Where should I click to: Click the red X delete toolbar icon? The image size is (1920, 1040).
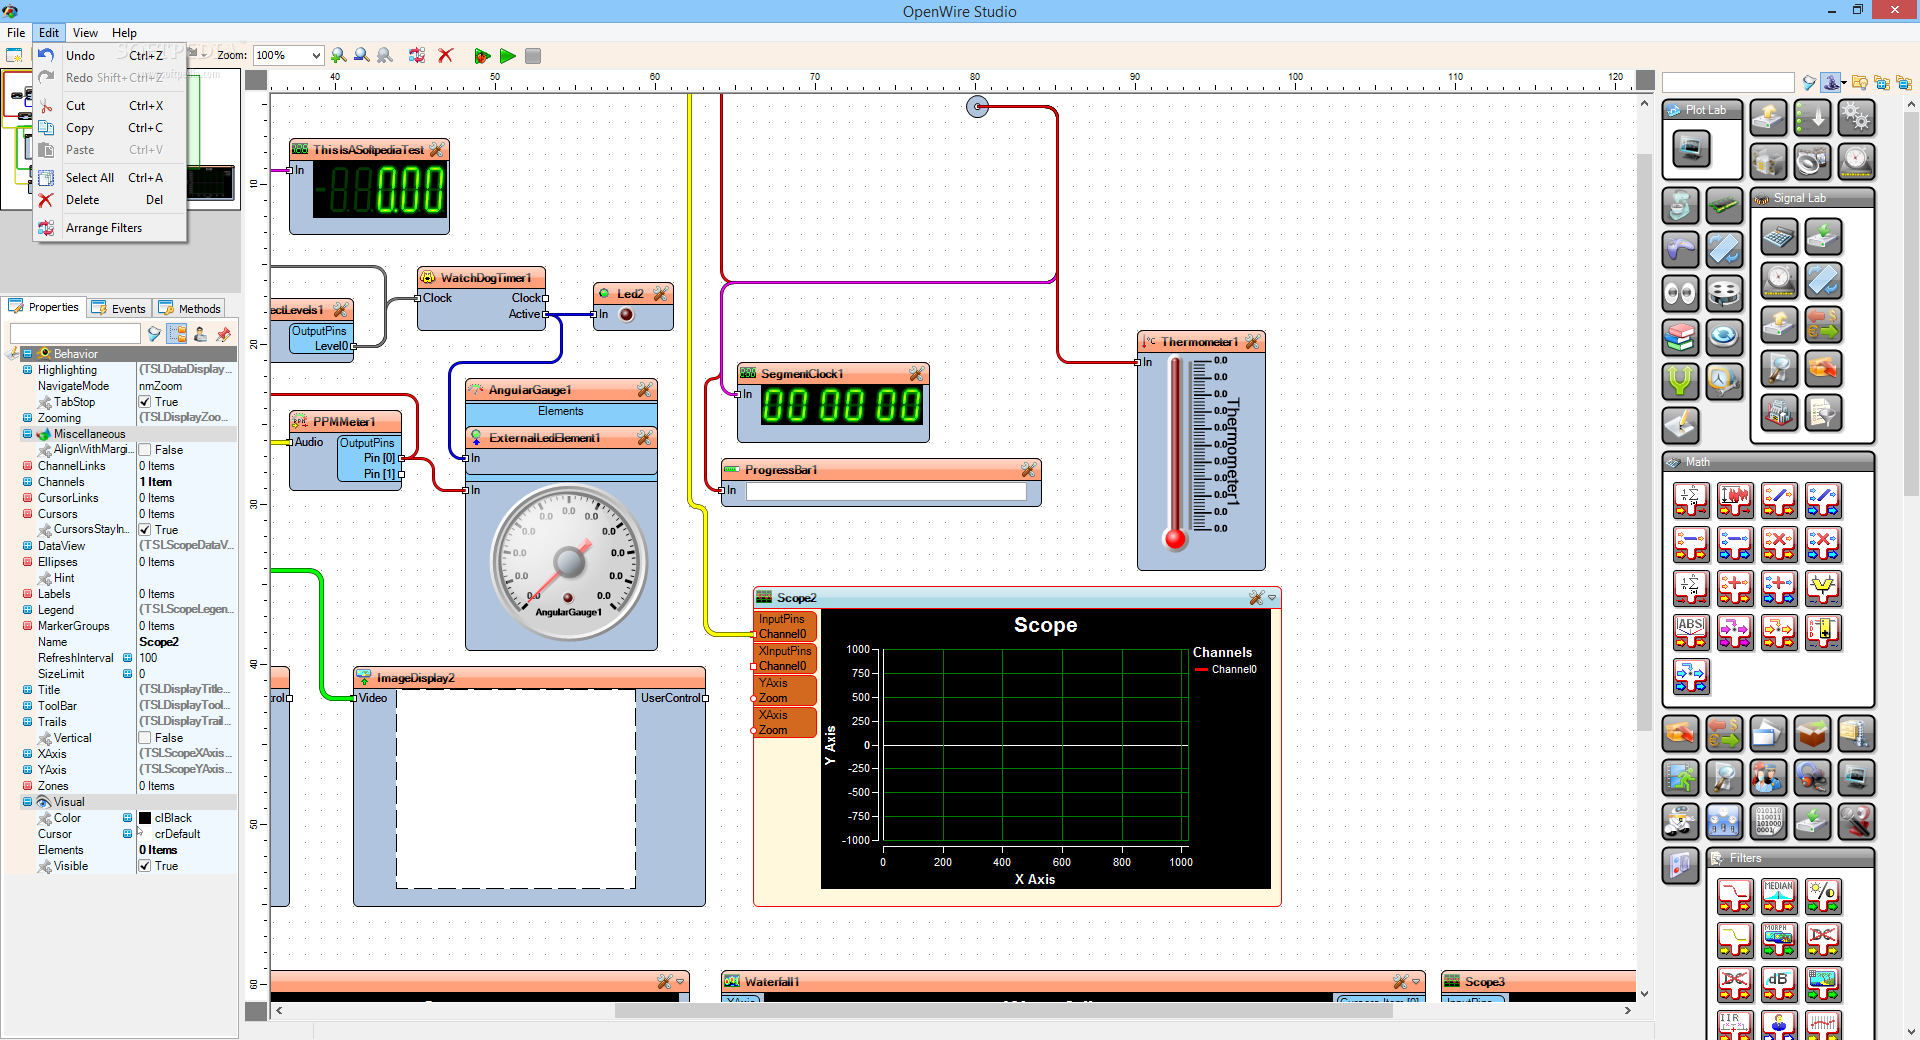446,56
